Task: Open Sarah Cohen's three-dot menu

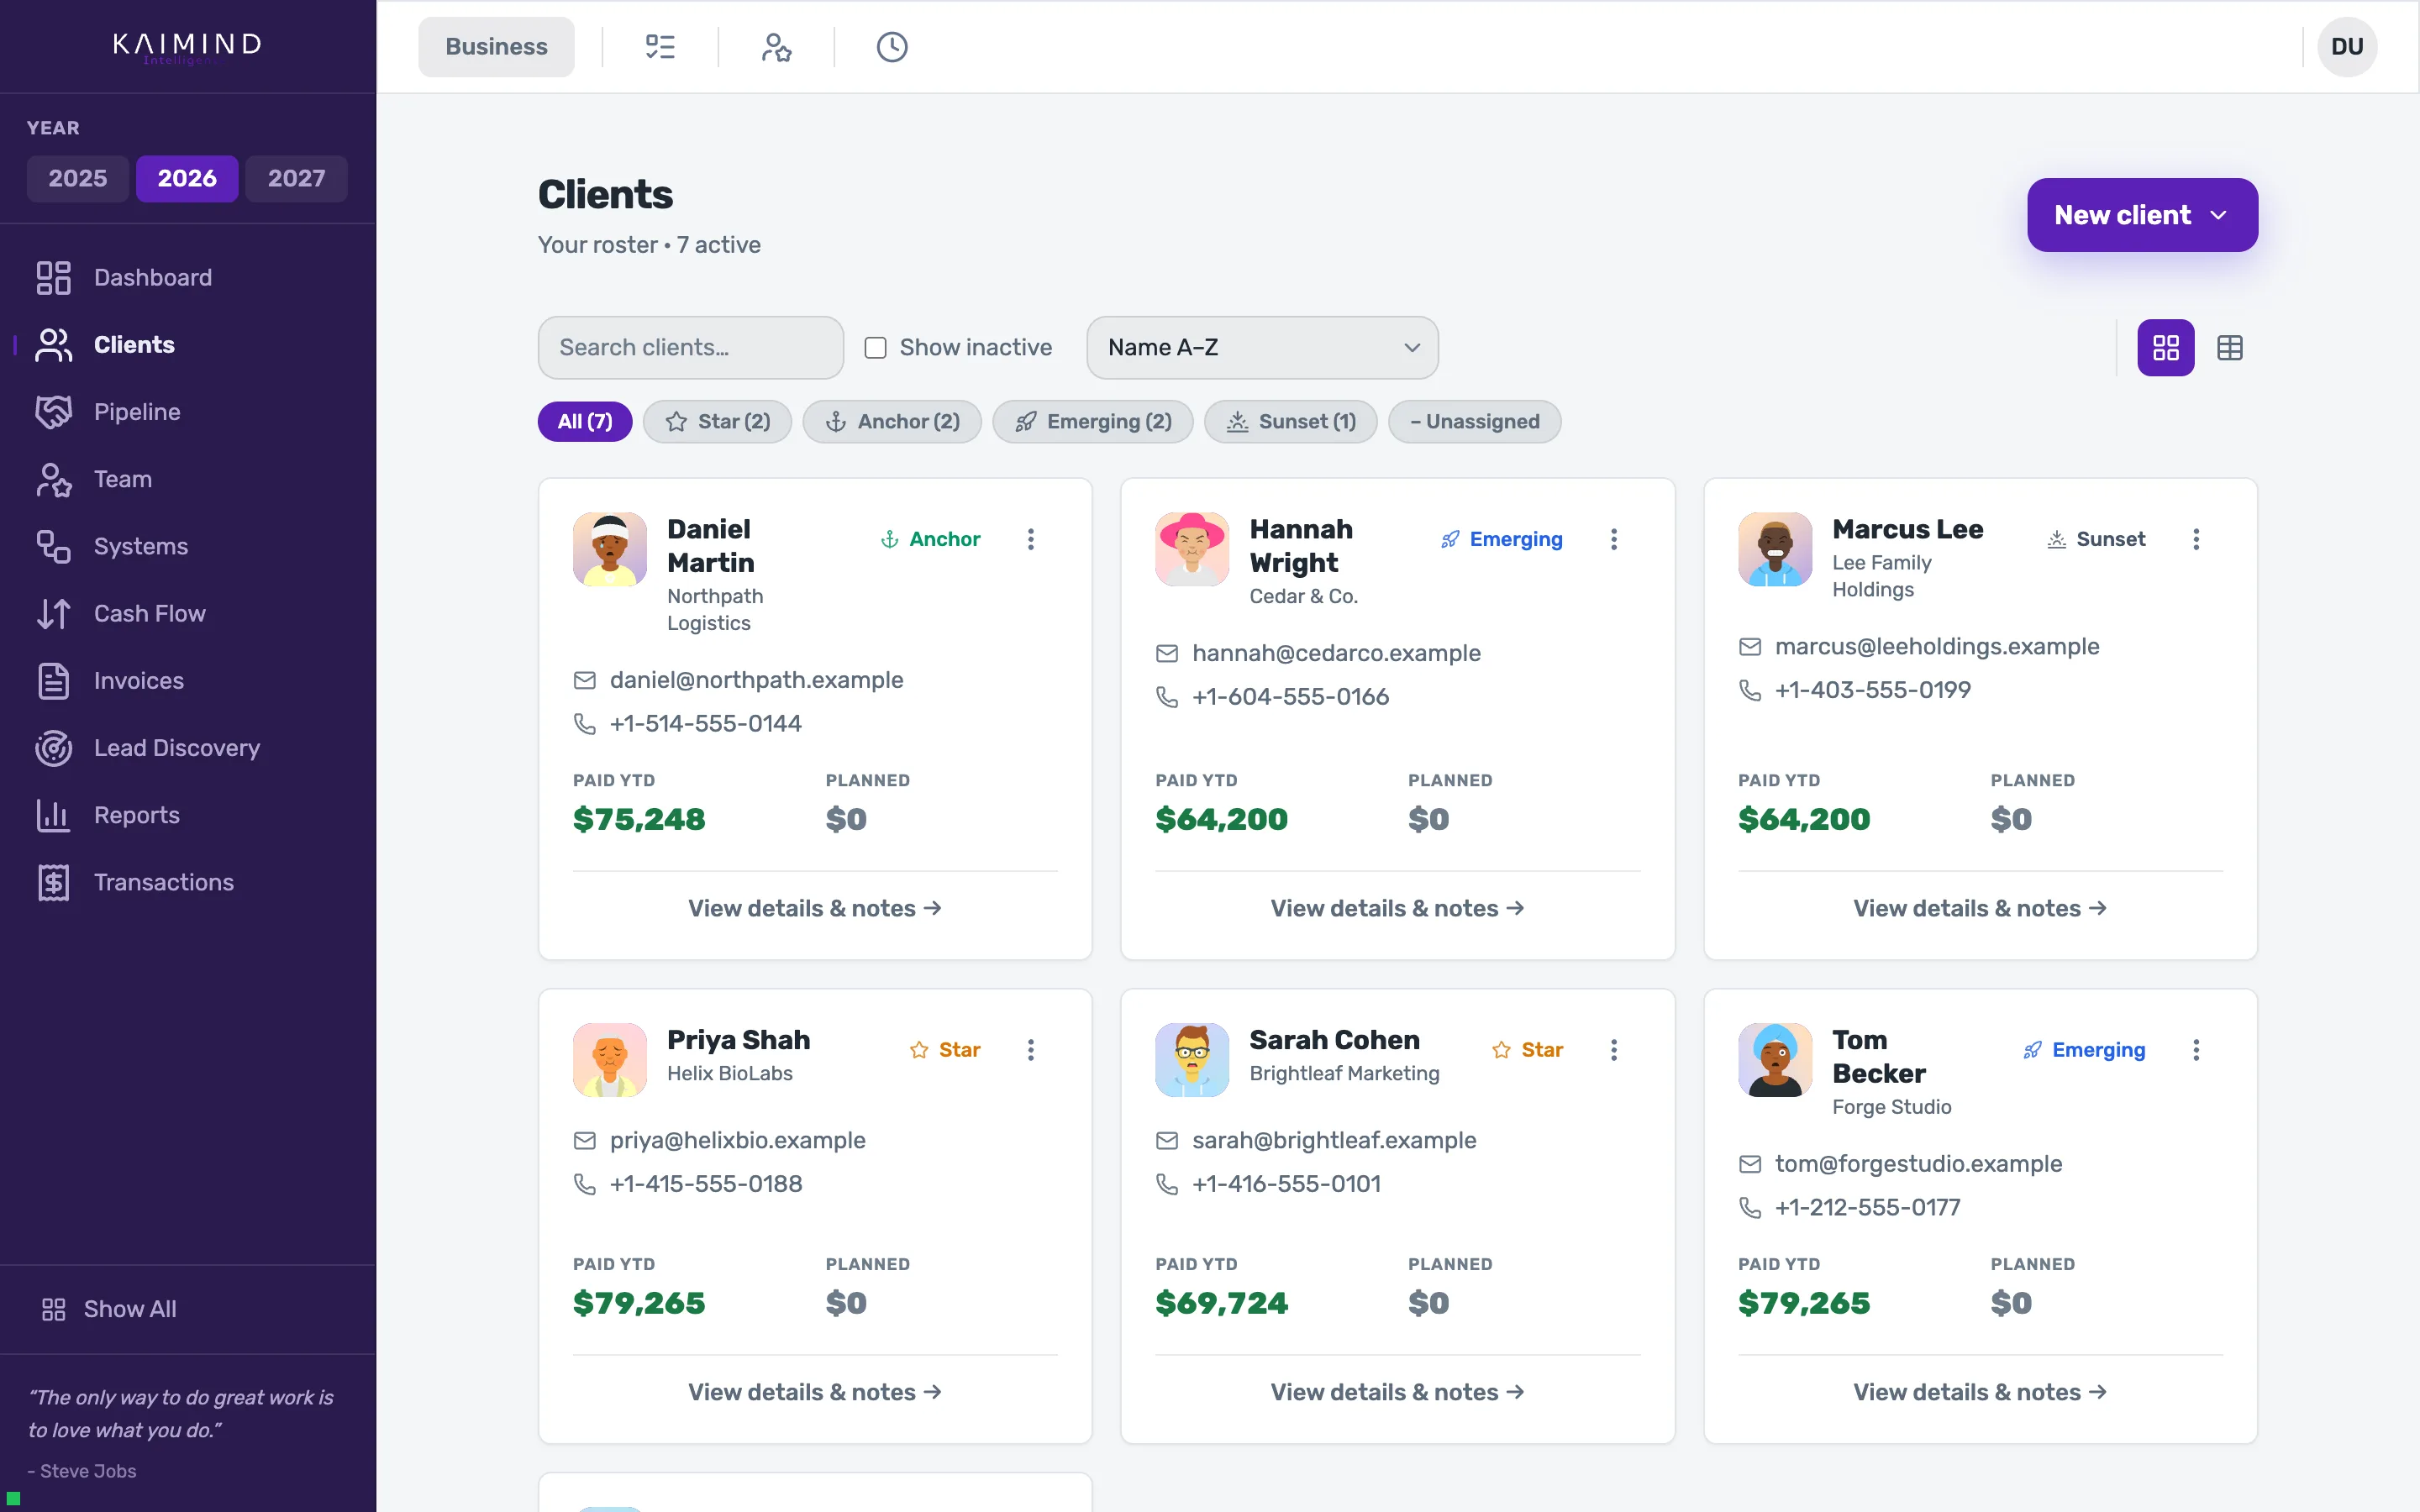Action: pos(1614,1050)
